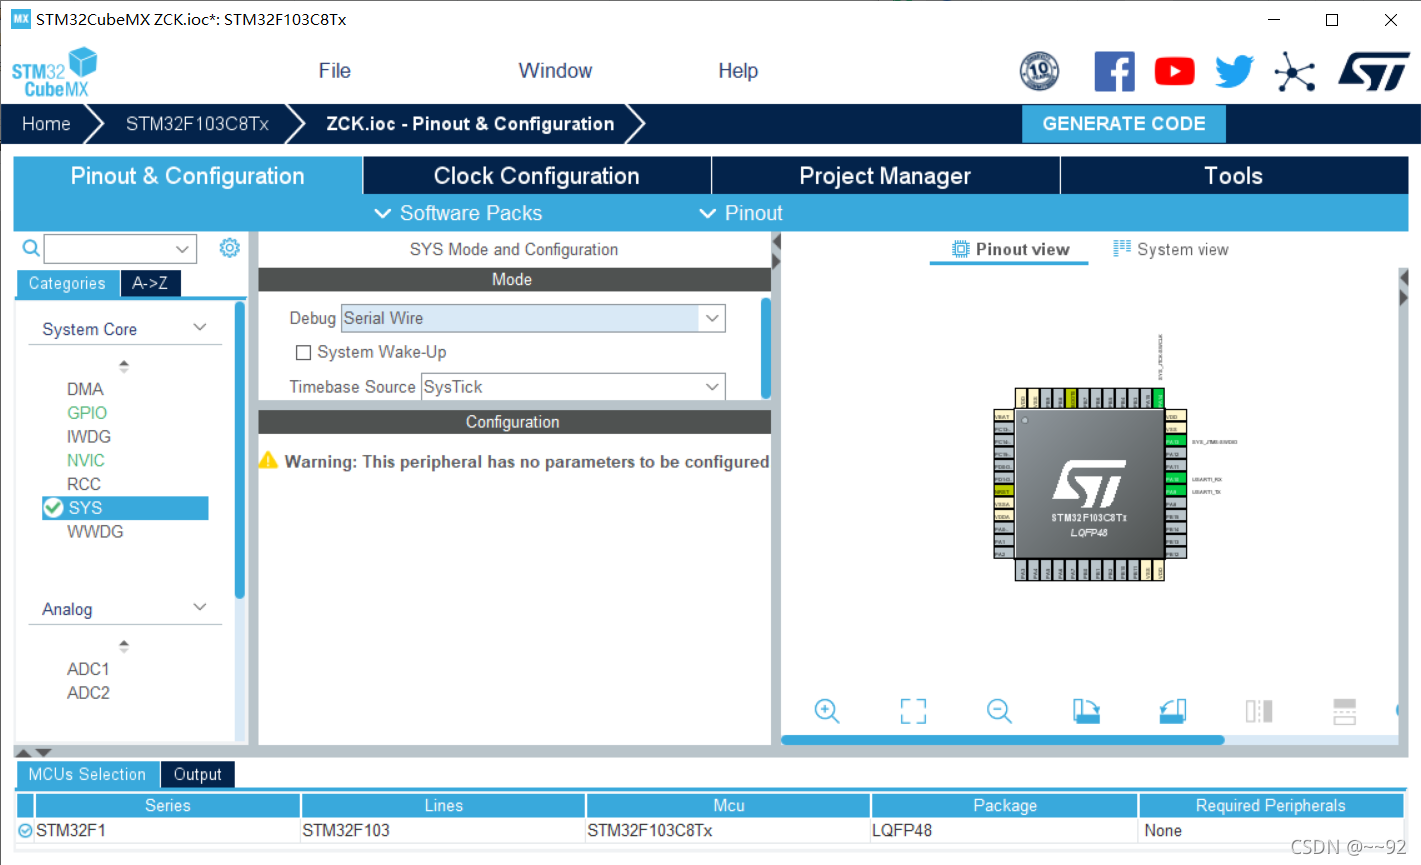Image resolution: width=1421 pixels, height=865 pixels.
Task: Open the YouTube channel icon
Action: [x=1175, y=71]
